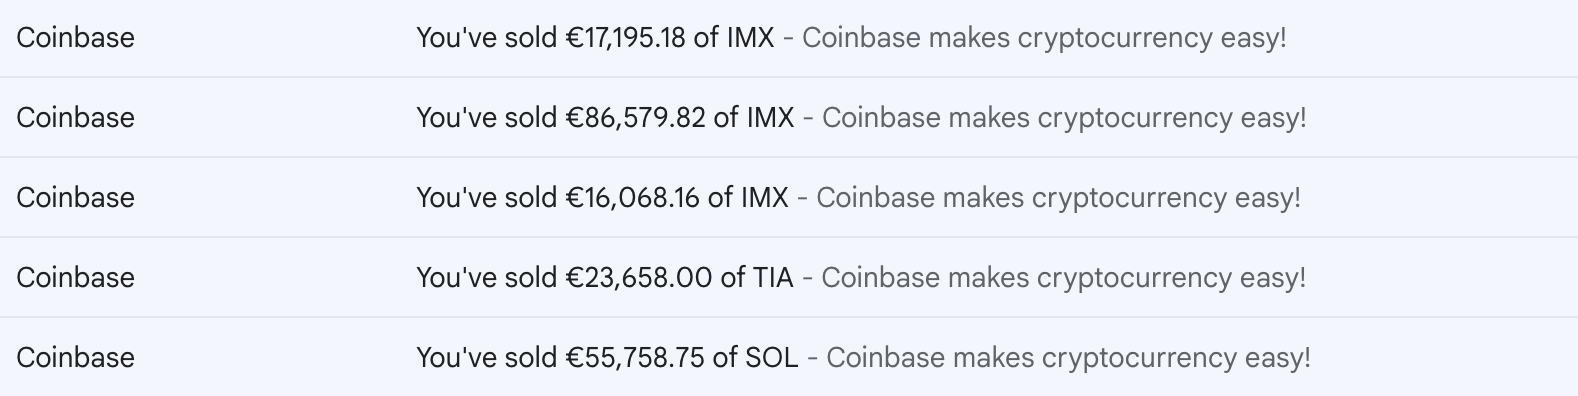
Task: Select the TIA ticker text in the subject
Action: [772, 278]
